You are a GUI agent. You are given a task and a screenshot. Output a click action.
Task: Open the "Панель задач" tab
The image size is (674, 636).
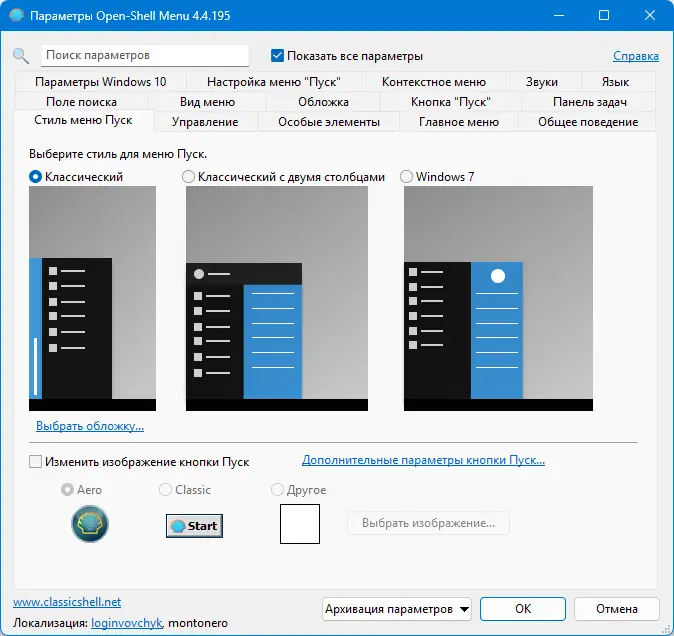click(x=589, y=102)
